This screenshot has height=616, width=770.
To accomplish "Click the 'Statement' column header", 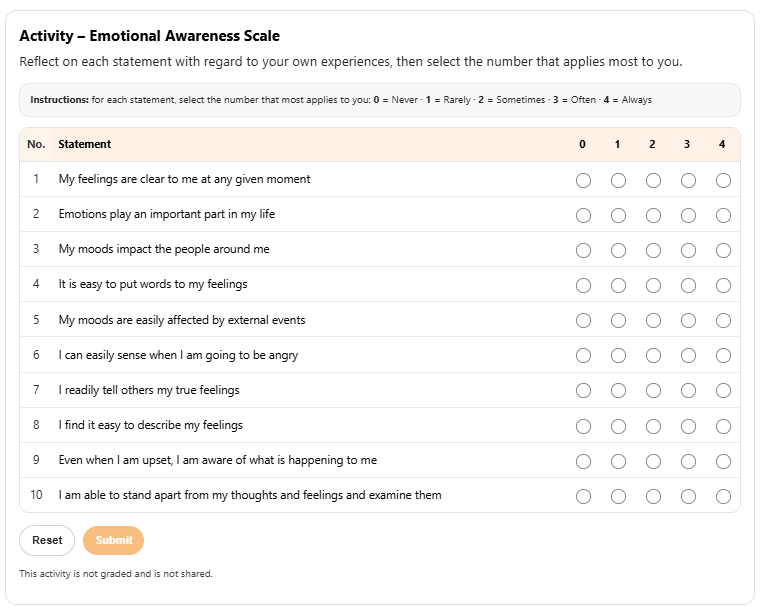I will point(85,144).
